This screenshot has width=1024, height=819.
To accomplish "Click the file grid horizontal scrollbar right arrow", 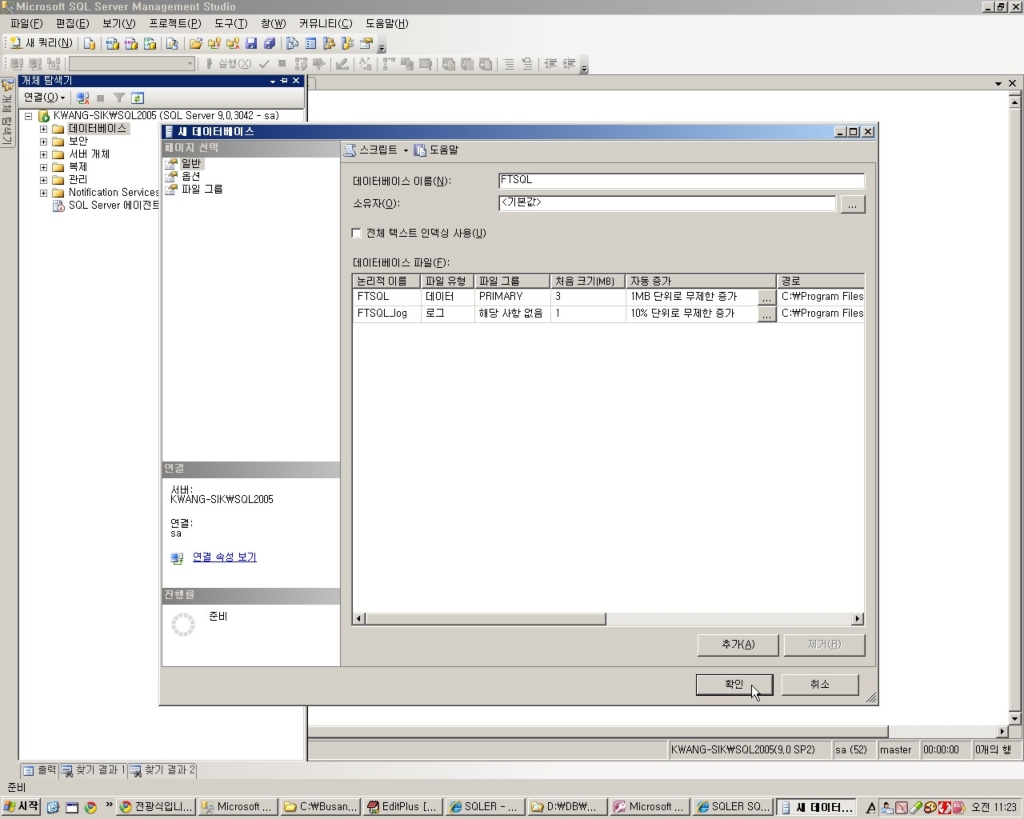I will point(858,618).
